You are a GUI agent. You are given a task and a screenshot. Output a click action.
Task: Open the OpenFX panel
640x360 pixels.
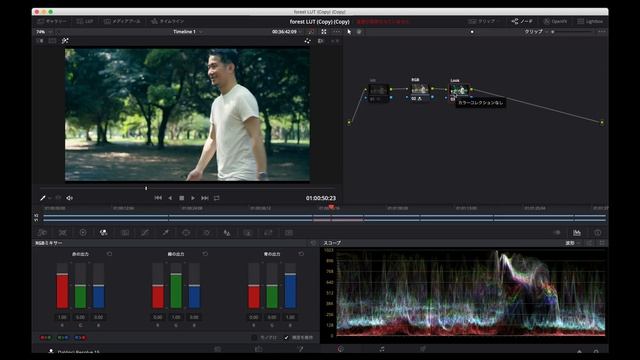pyautogui.click(x=555, y=21)
